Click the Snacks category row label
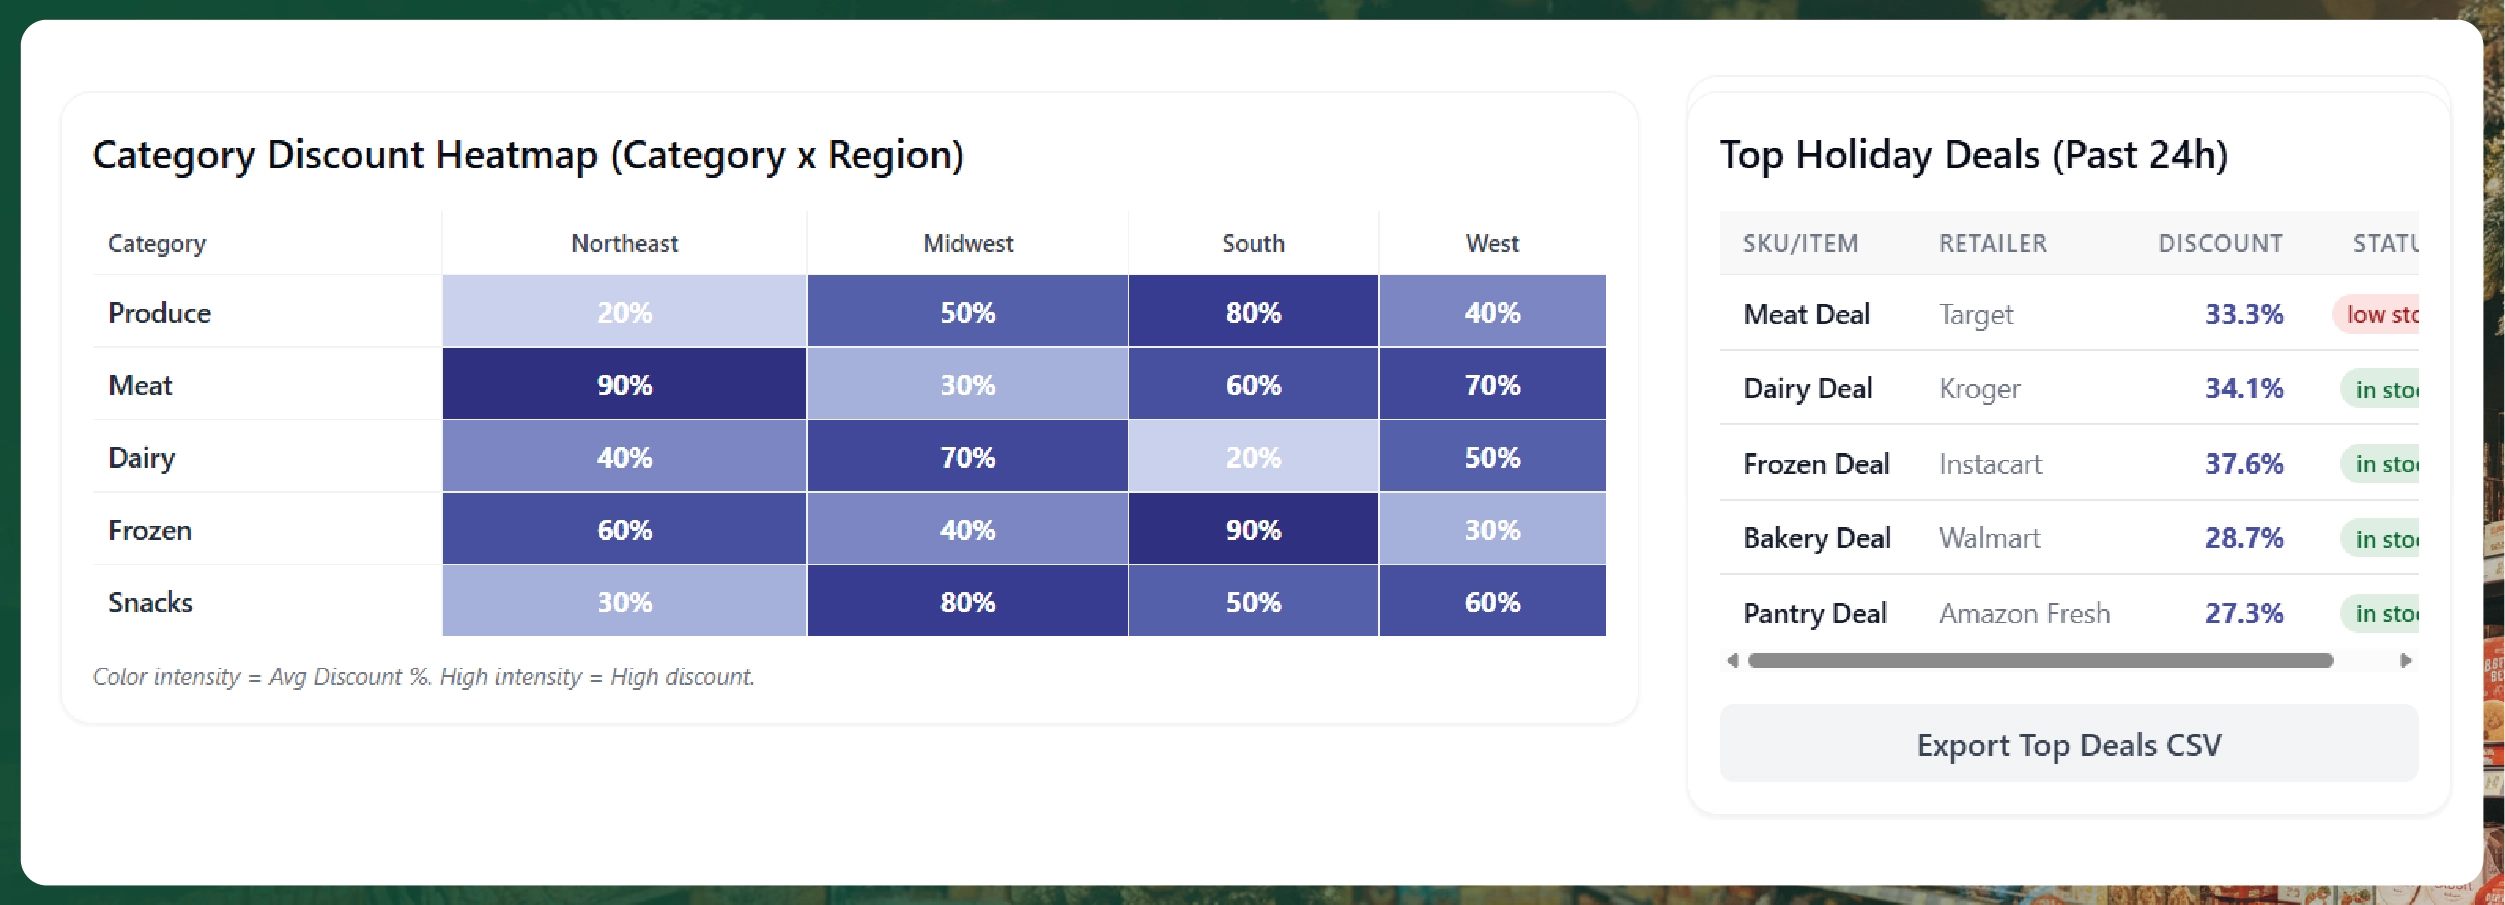 coord(150,602)
